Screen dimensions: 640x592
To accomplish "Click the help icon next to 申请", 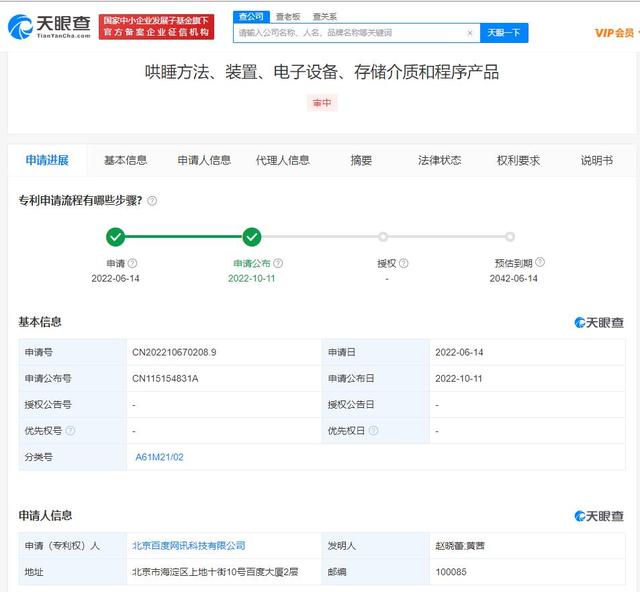I will tap(132, 264).
